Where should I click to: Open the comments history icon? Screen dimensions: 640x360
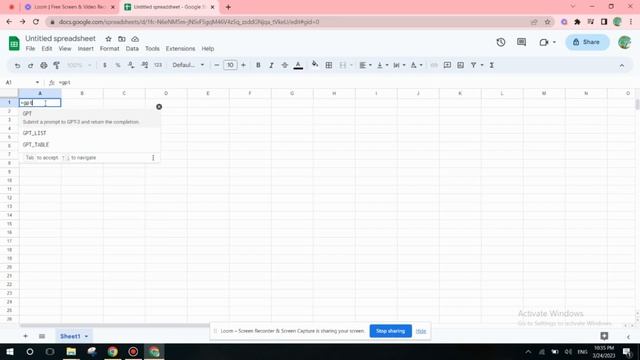(x=521, y=42)
